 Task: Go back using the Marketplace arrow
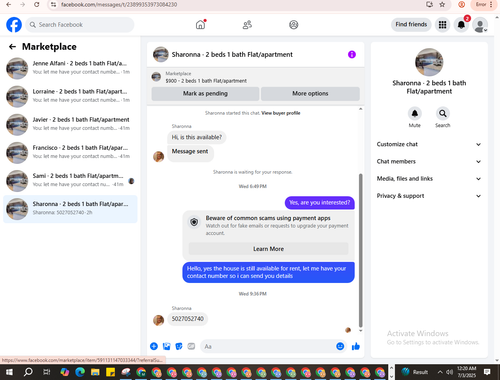pos(12,47)
